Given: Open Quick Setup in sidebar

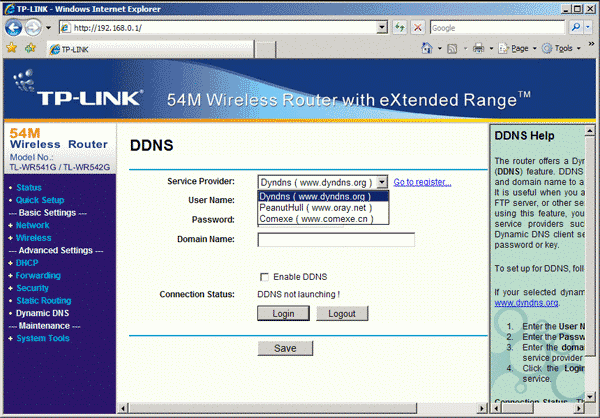Looking at the screenshot, I should point(40,200).
